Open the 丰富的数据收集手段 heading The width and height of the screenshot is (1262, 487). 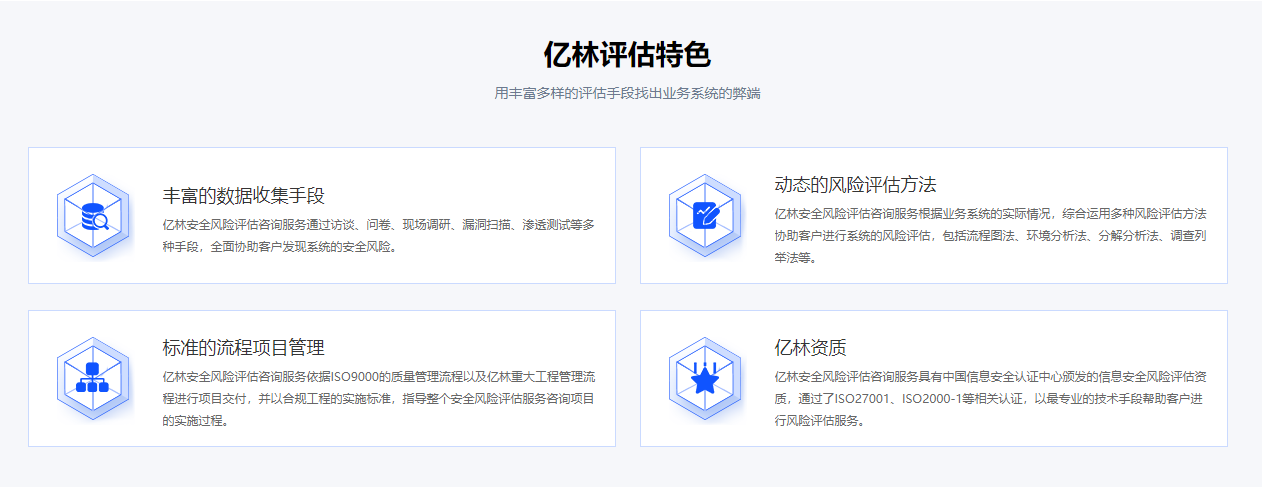(243, 196)
